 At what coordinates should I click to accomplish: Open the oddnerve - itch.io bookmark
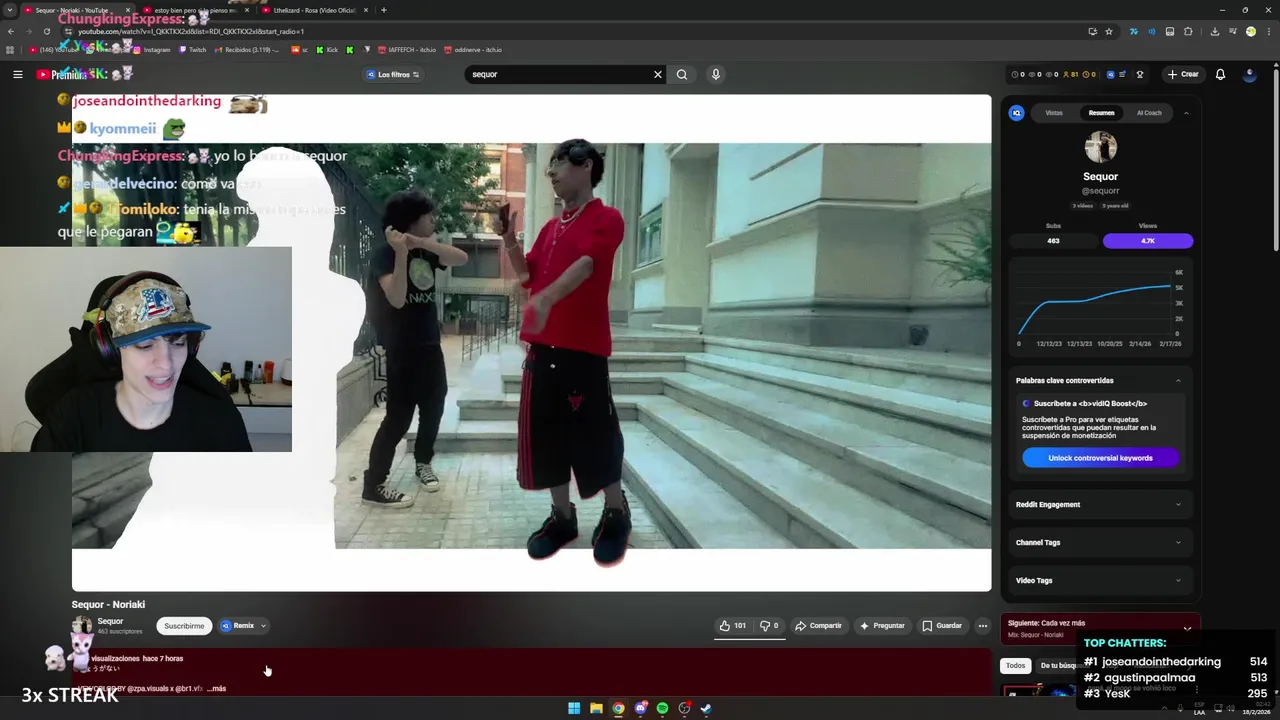click(473, 50)
